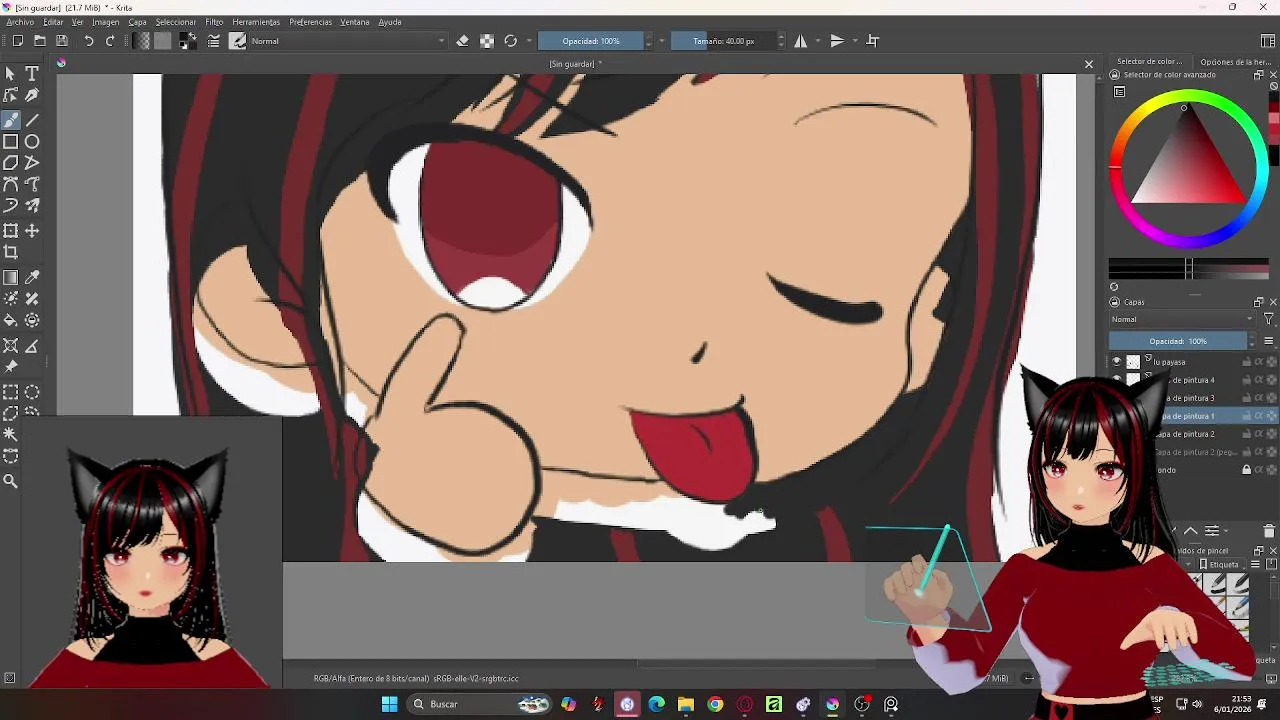Select the Calligraphy tool
The height and width of the screenshot is (720, 1280).
(x=32, y=96)
